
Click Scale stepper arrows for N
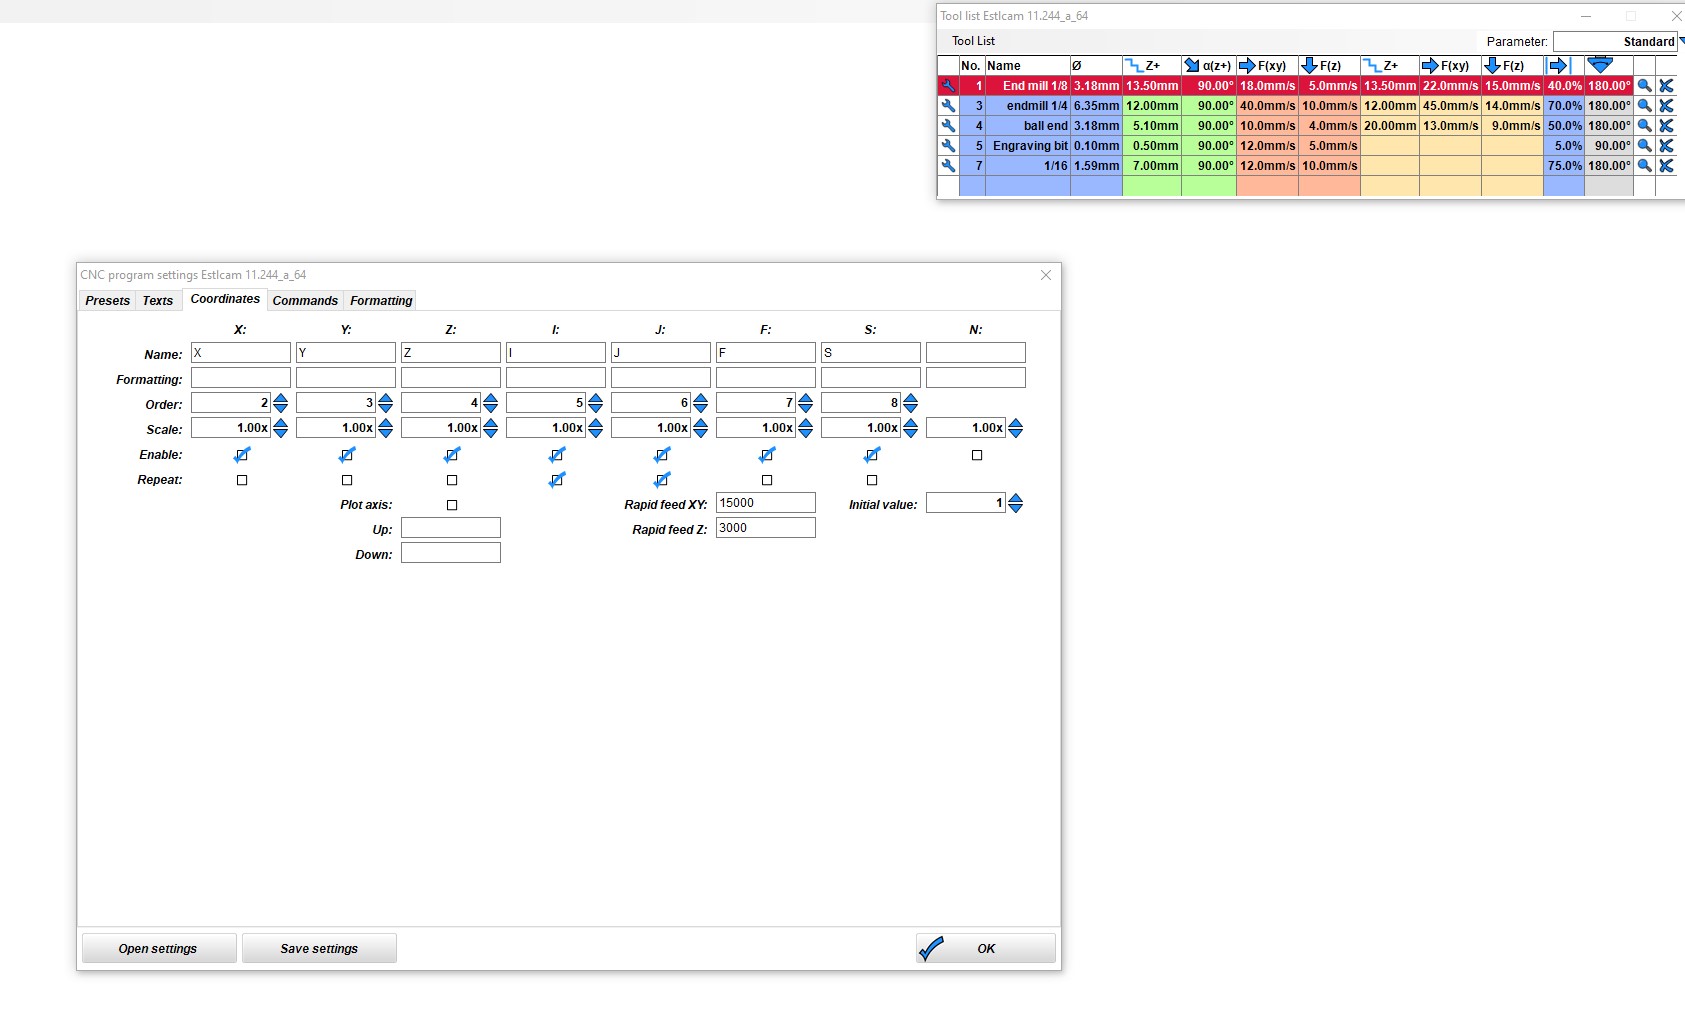coord(1016,428)
